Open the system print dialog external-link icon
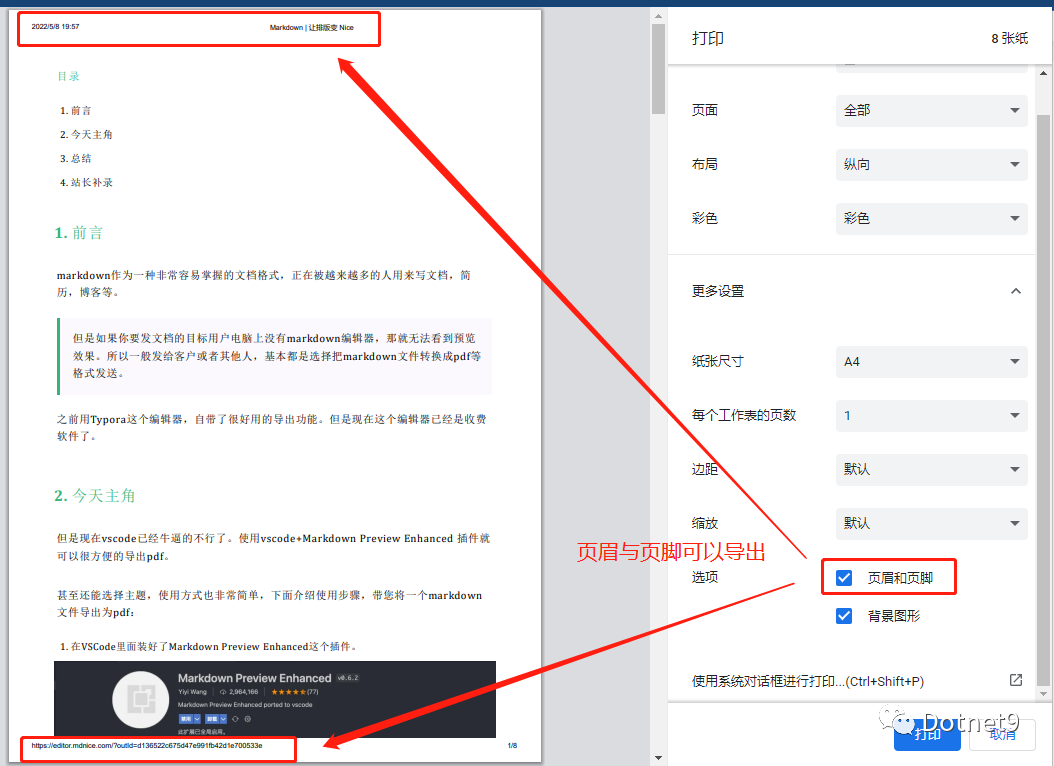1054x766 pixels. [1016, 680]
